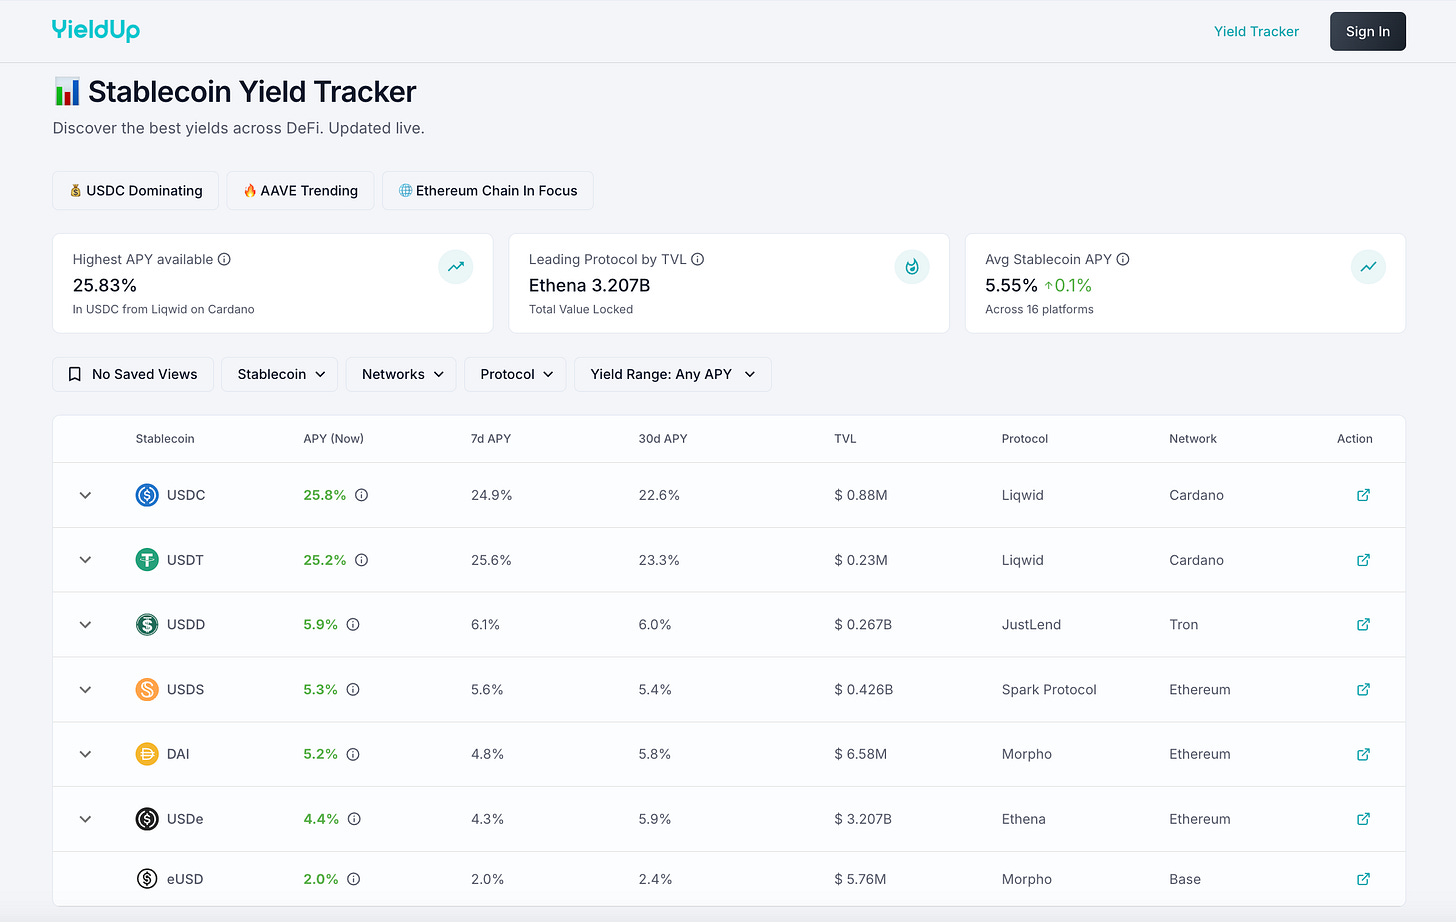Viewport: 1456px width, 922px height.
Task: Open external link for eUSD Morpho row
Action: [x=1363, y=879]
